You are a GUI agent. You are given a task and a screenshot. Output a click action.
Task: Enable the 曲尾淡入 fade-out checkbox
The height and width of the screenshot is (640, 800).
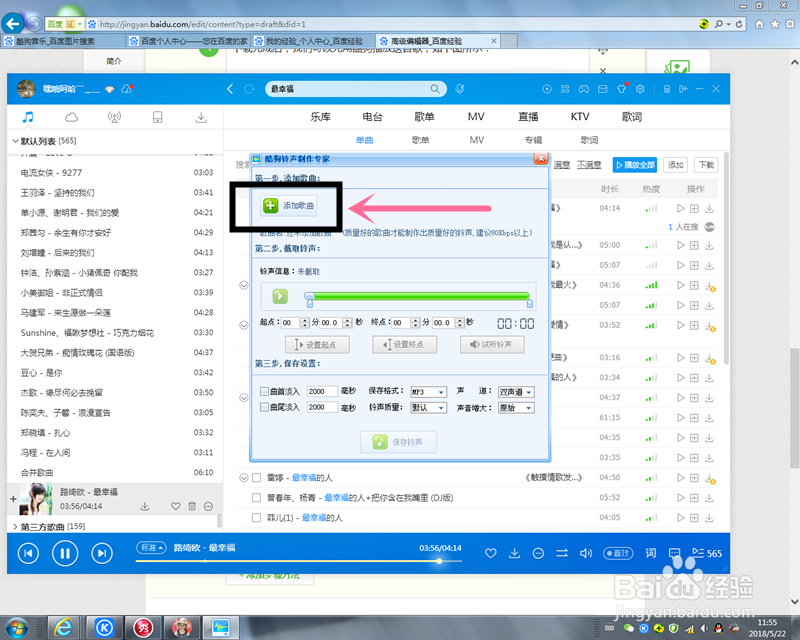264,407
